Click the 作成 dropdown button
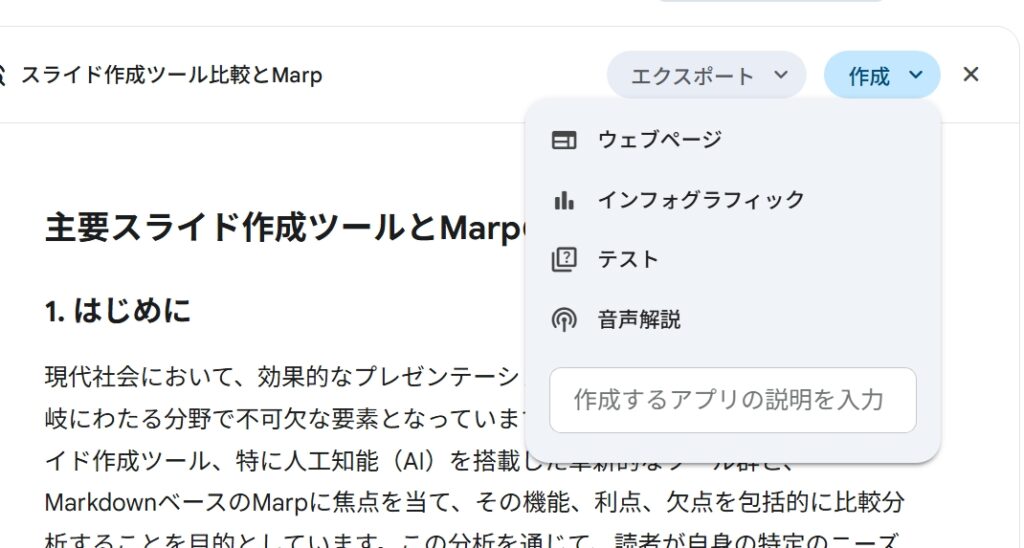Image resolution: width=1024 pixels, height=548 pixels. click(x=882, y=75)
